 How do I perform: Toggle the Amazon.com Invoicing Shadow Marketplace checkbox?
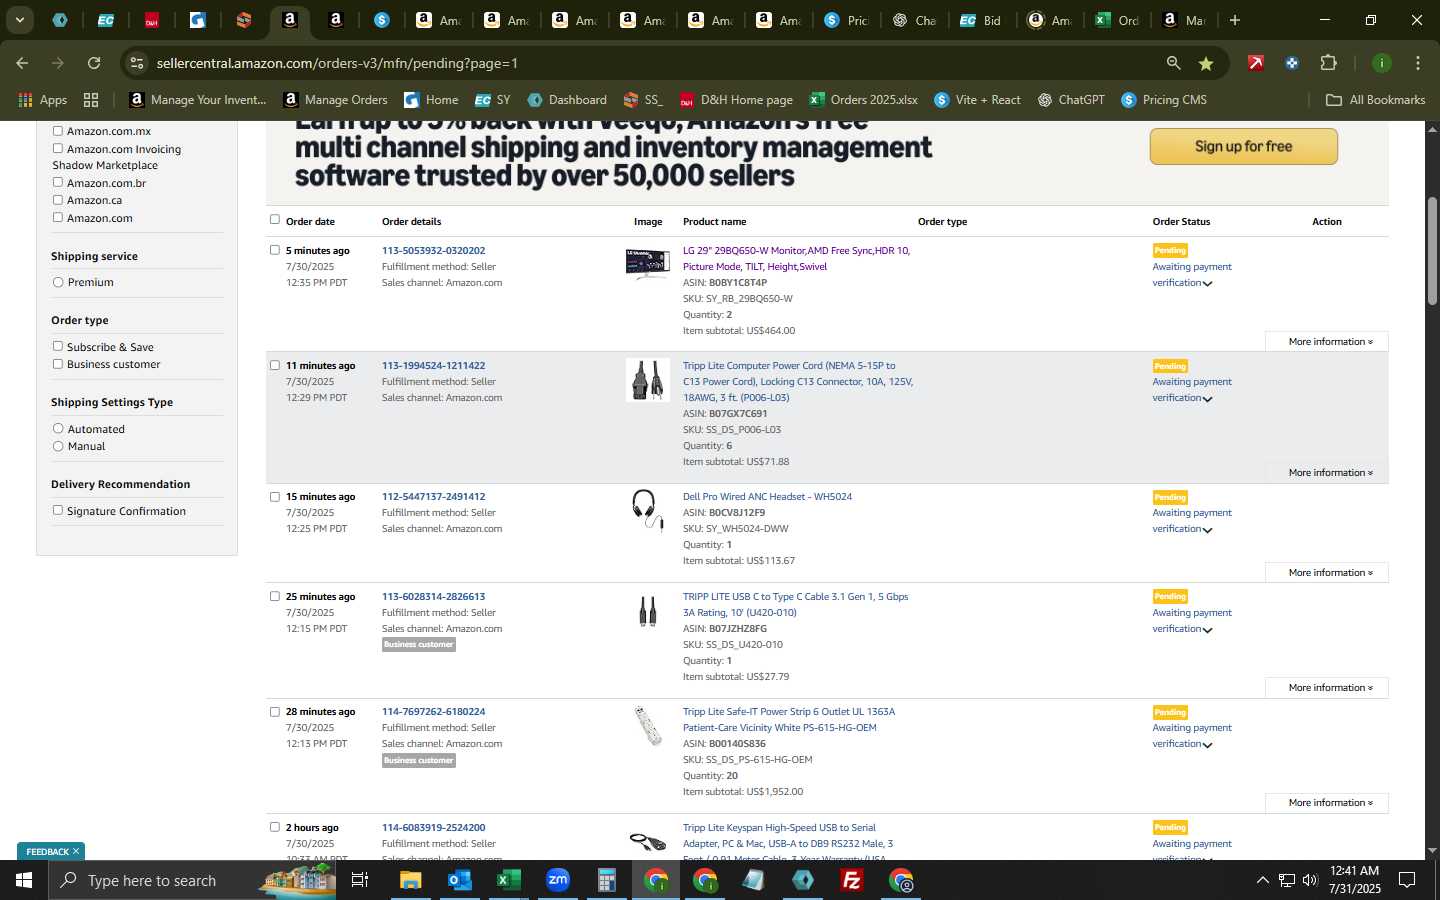pos(58,148)
